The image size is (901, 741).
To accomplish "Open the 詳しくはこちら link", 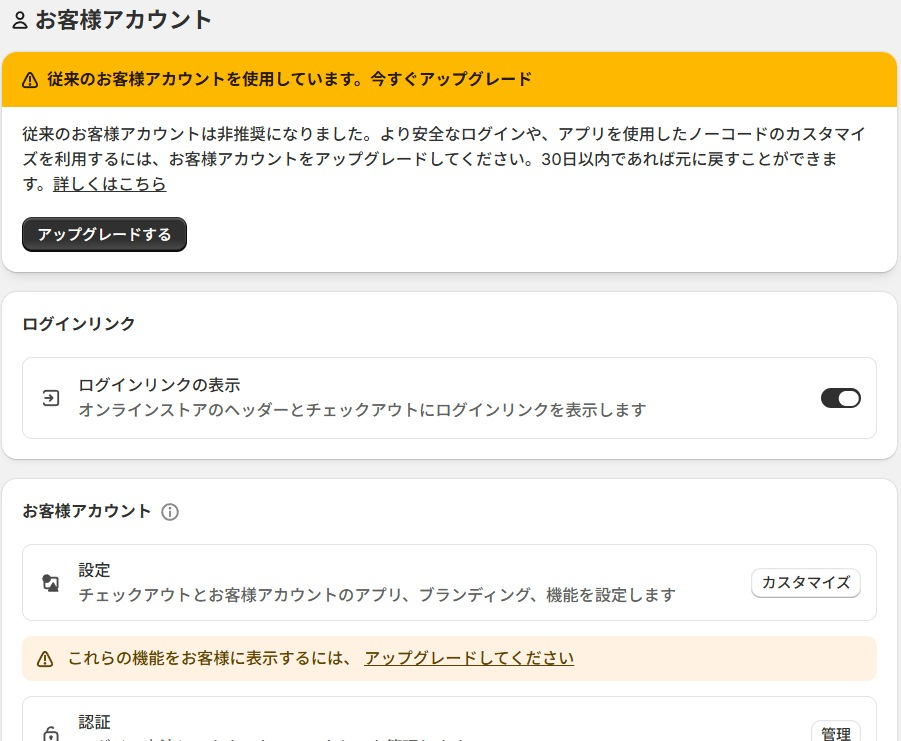I will [x=109, y=184].
